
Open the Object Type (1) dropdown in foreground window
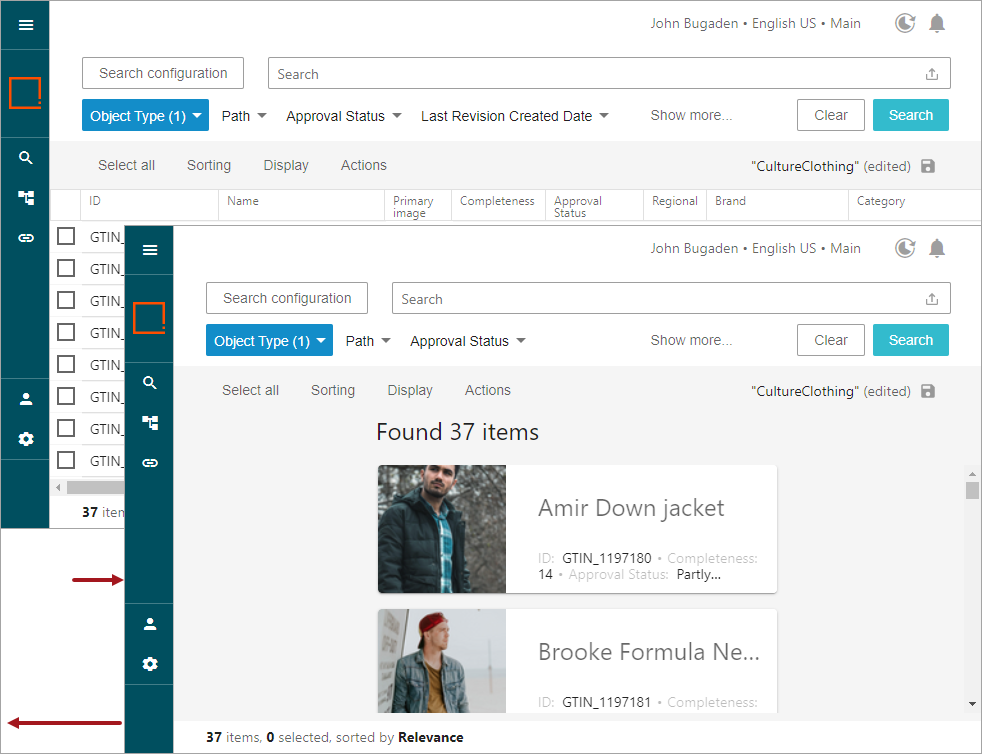[x=269, y=341]
